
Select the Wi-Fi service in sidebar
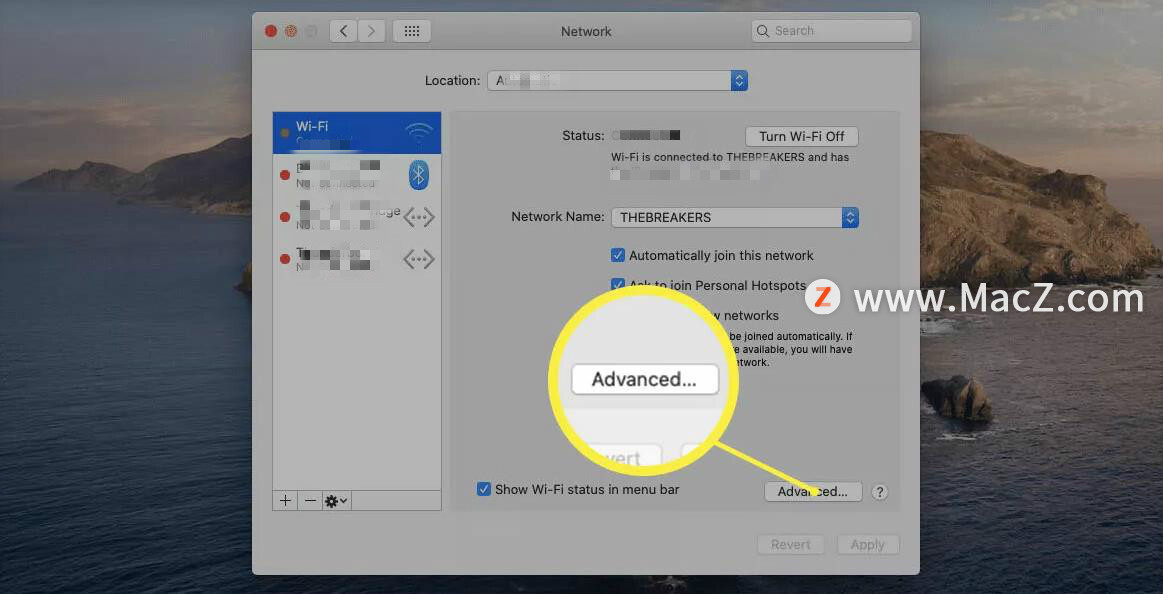[x=357, y=133]
